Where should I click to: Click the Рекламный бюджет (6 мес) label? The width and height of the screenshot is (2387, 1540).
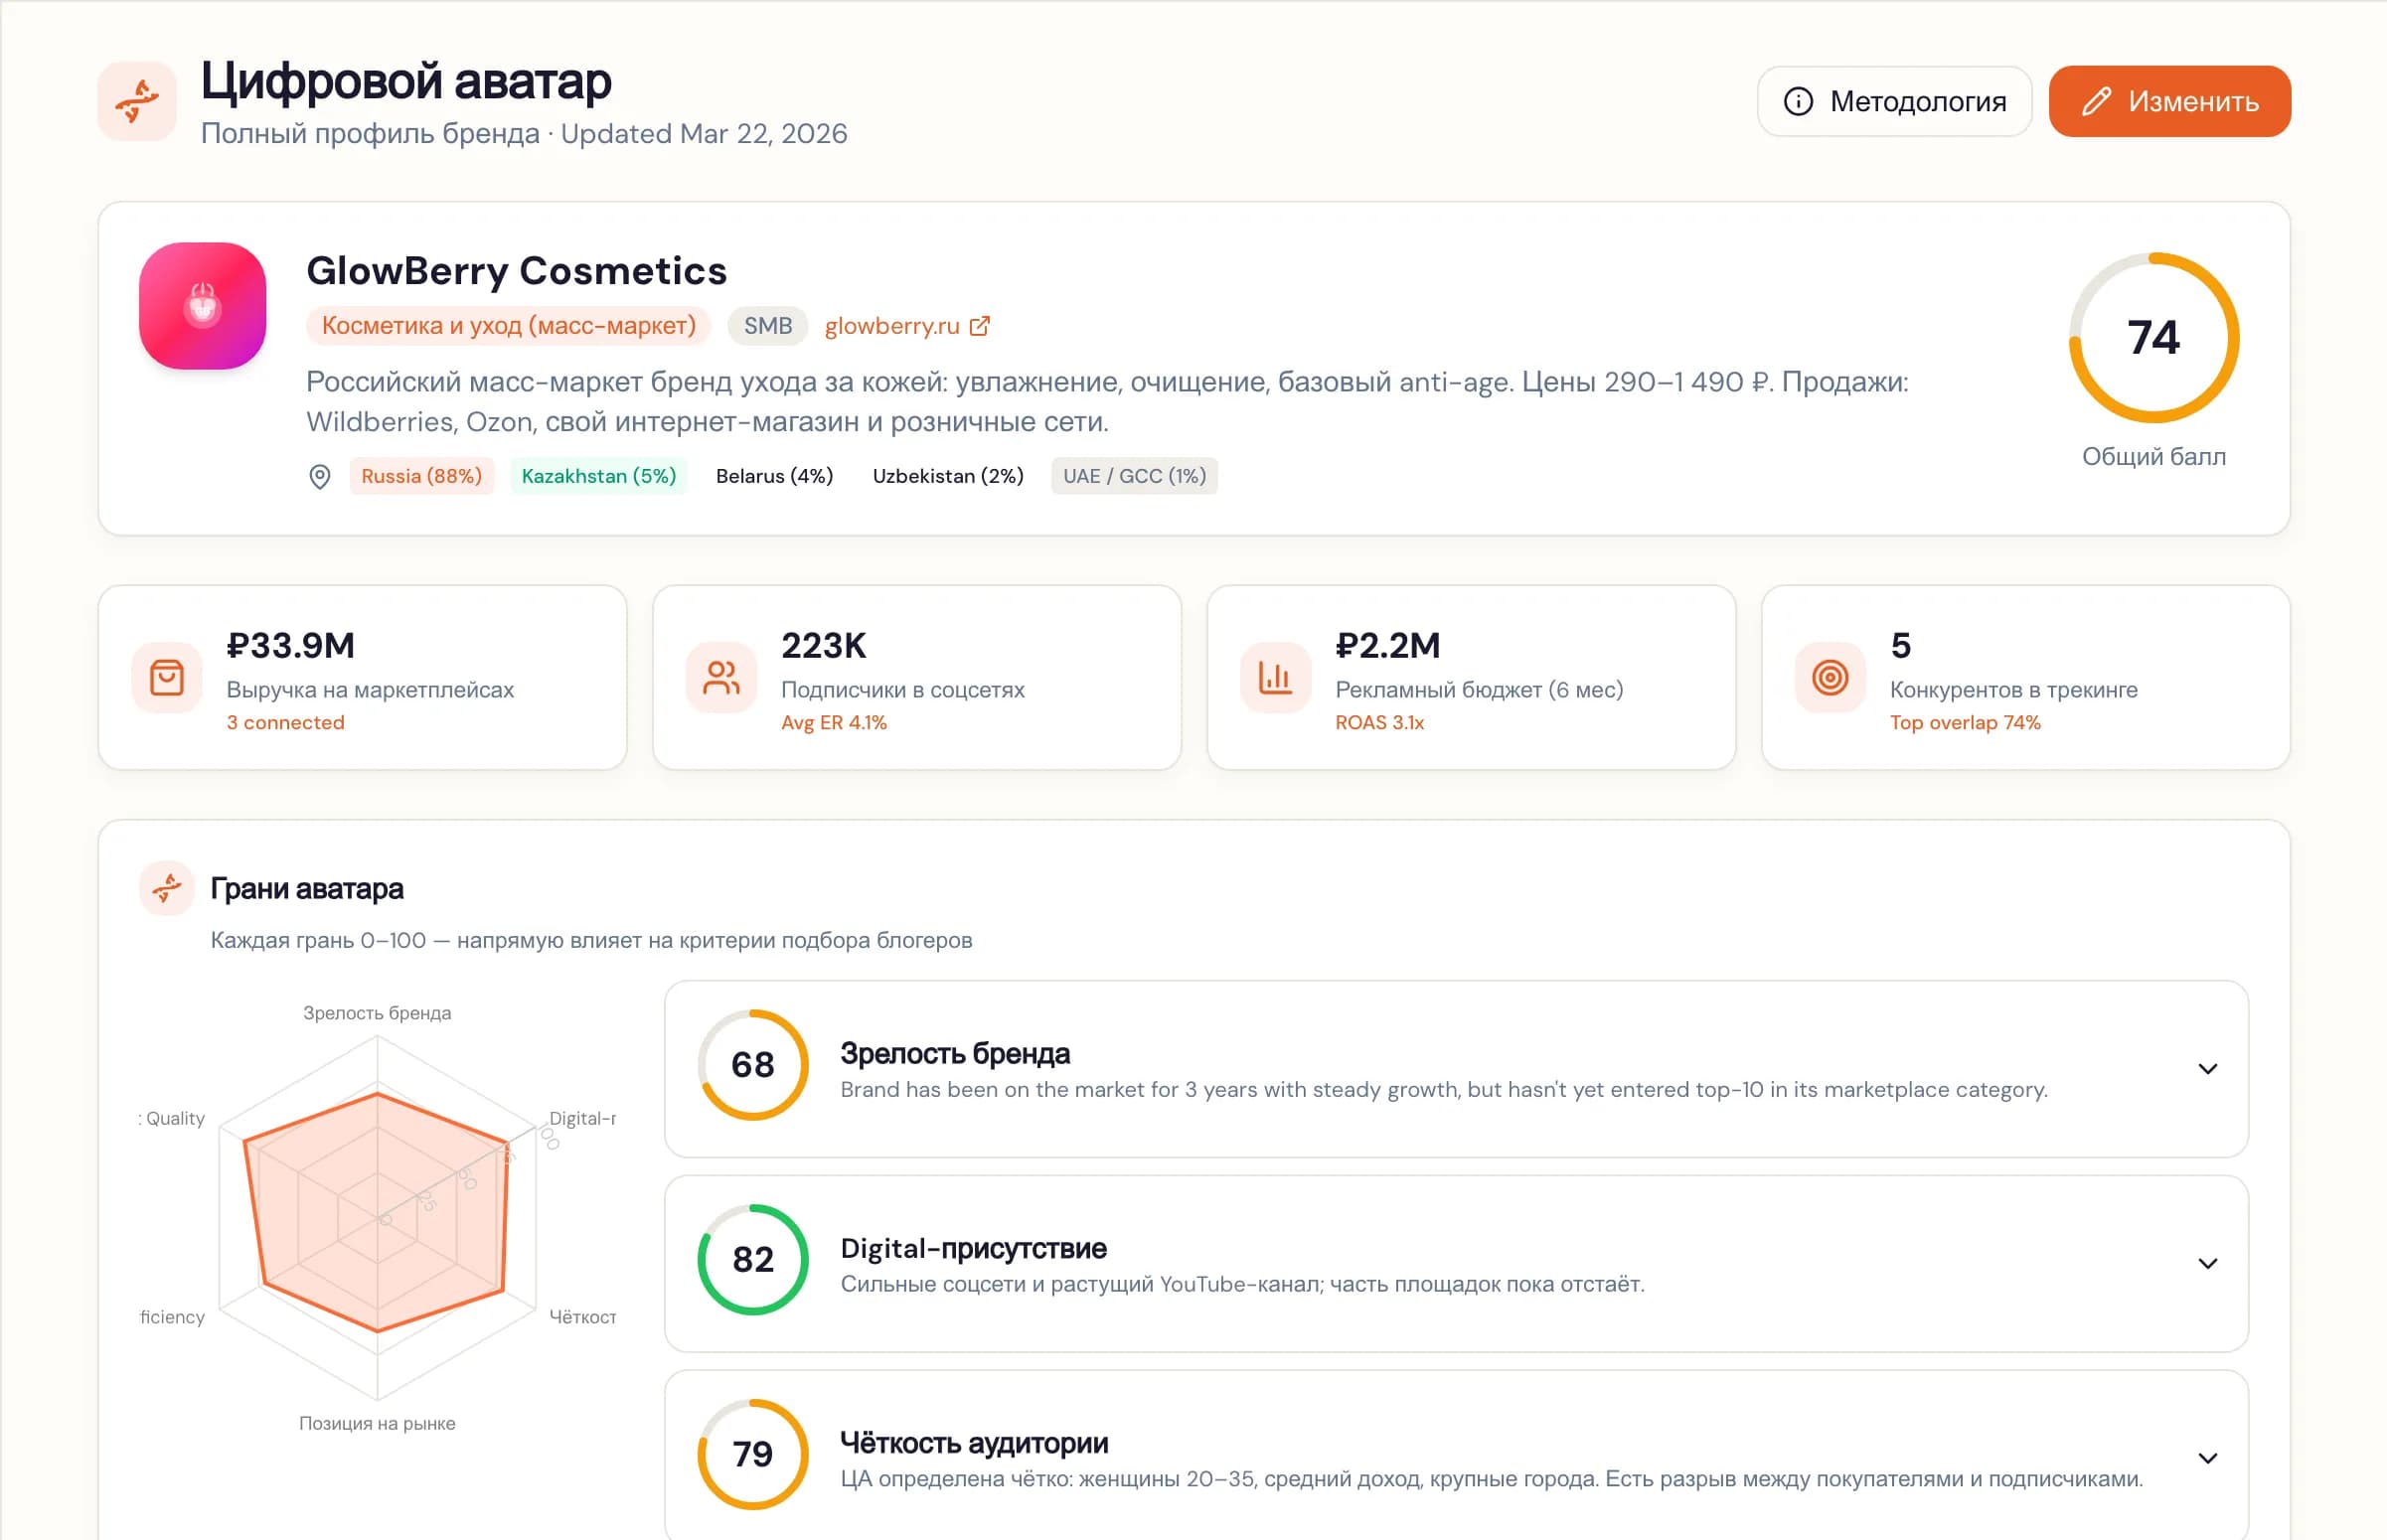[x=1479, y=690]
